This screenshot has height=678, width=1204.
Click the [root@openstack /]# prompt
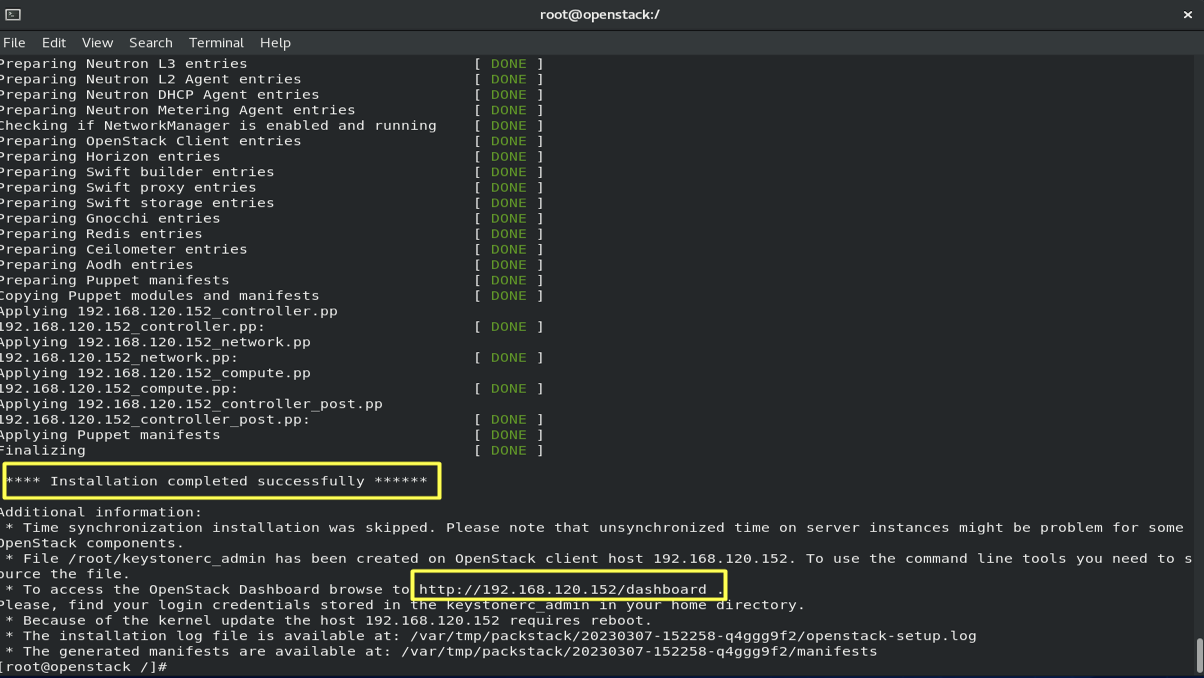(x=83, y=667)
